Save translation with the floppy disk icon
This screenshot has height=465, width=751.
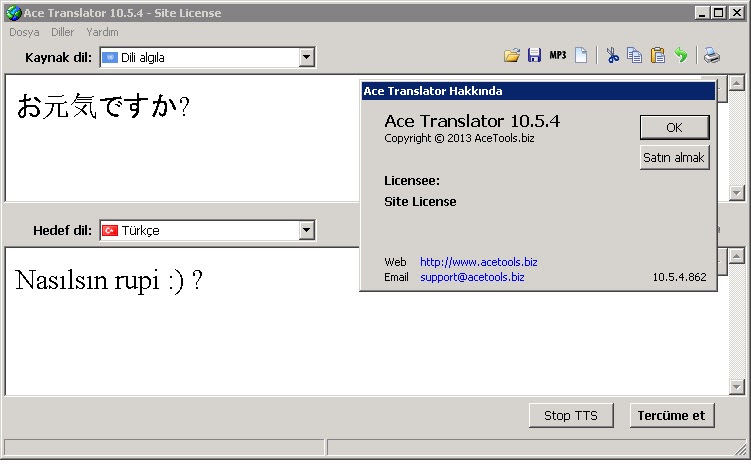coord(534,56)
